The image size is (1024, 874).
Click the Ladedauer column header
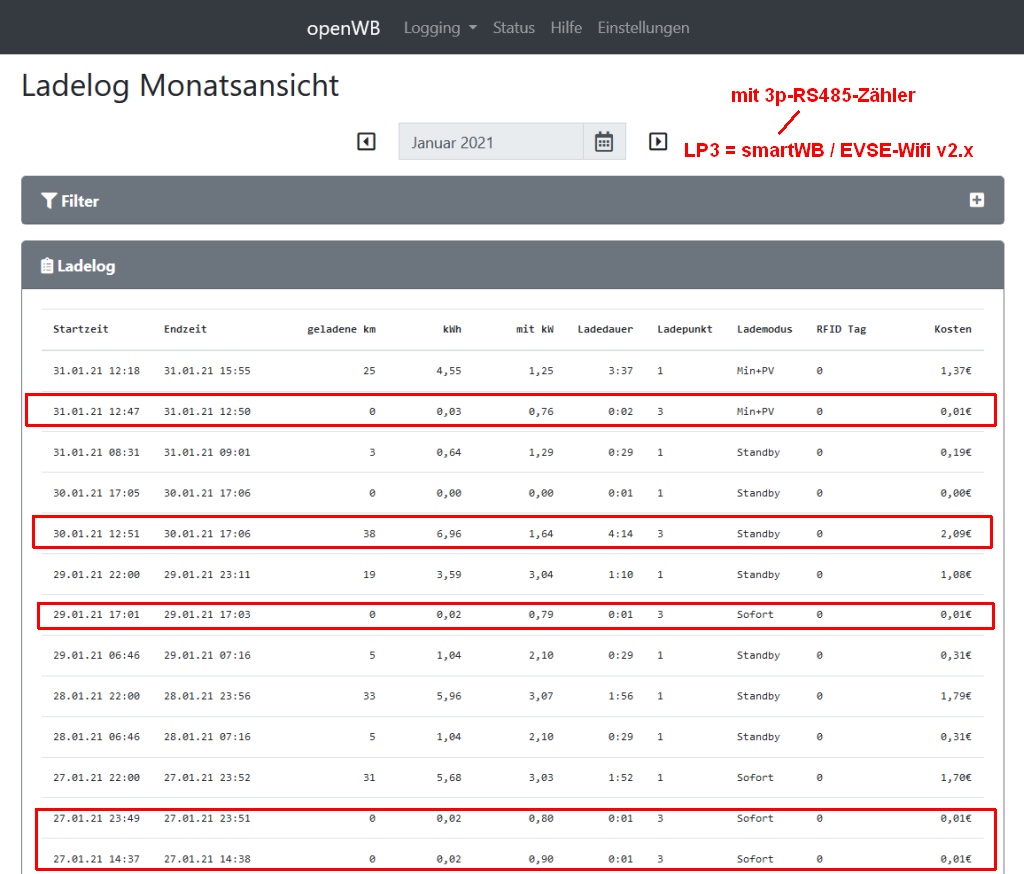pos(605,329)
